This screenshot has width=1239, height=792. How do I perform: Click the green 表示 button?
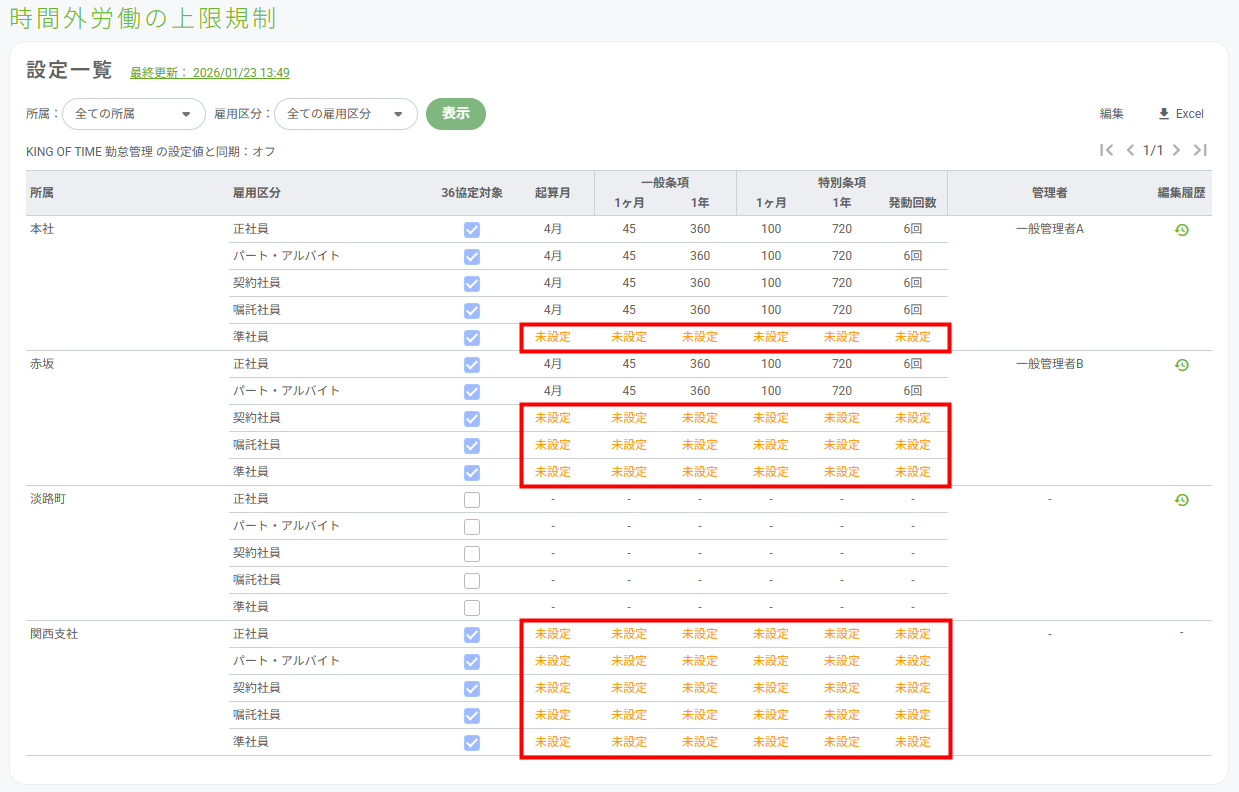point(456,114)
